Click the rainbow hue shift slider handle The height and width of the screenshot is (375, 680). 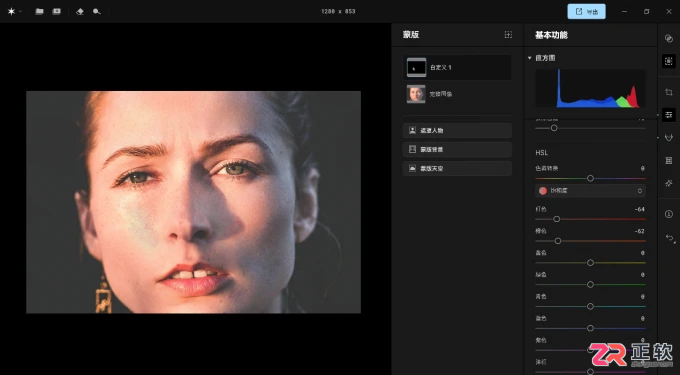tap(590, 178)
